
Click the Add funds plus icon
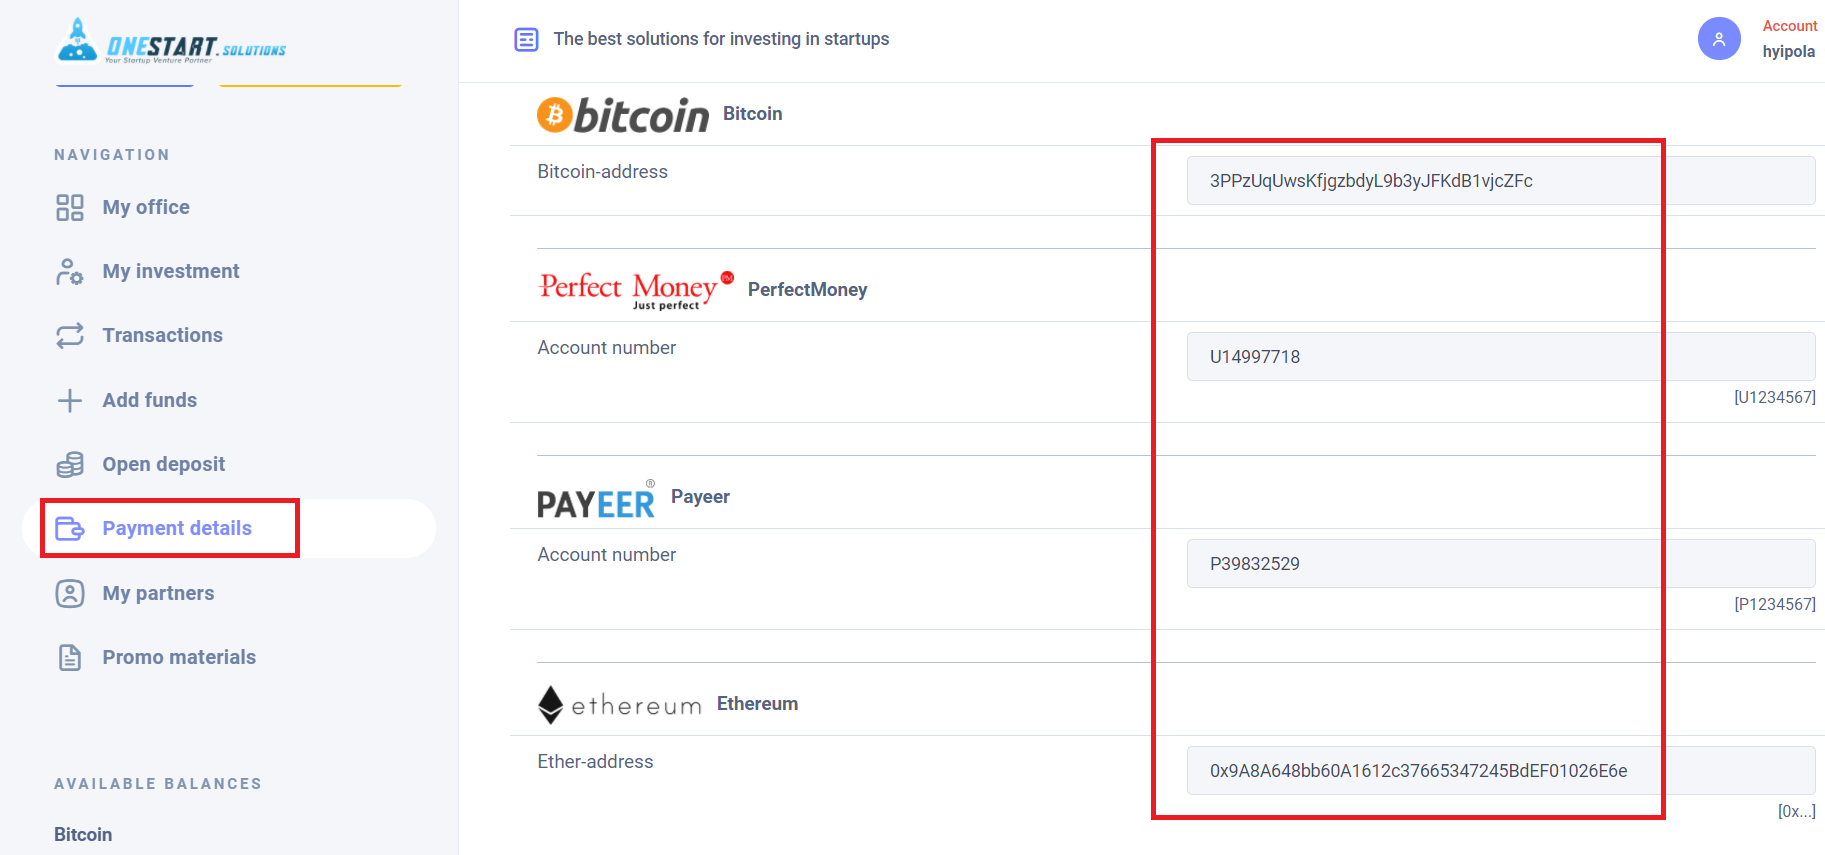pyautogui.click(x=70, y=400)
